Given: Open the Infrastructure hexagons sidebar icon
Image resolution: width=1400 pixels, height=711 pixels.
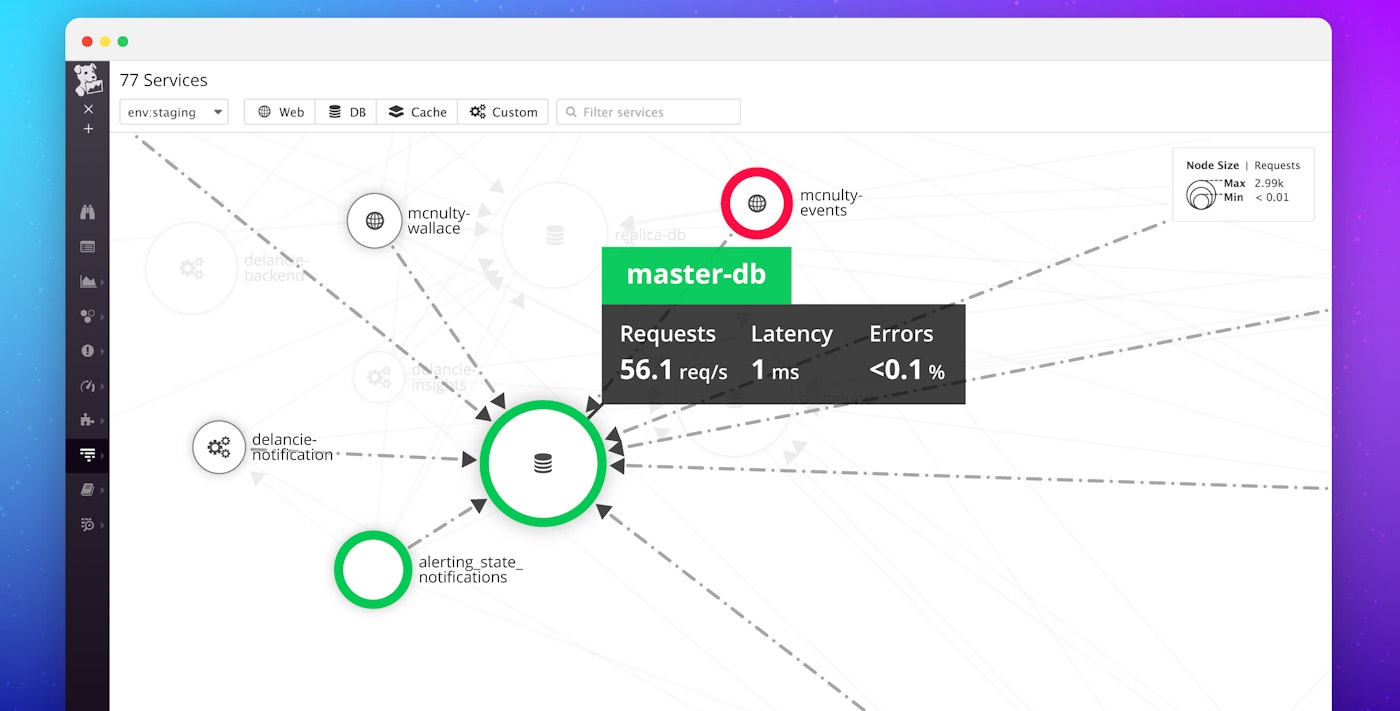Looking at the screenshot, I should (88, 316).
